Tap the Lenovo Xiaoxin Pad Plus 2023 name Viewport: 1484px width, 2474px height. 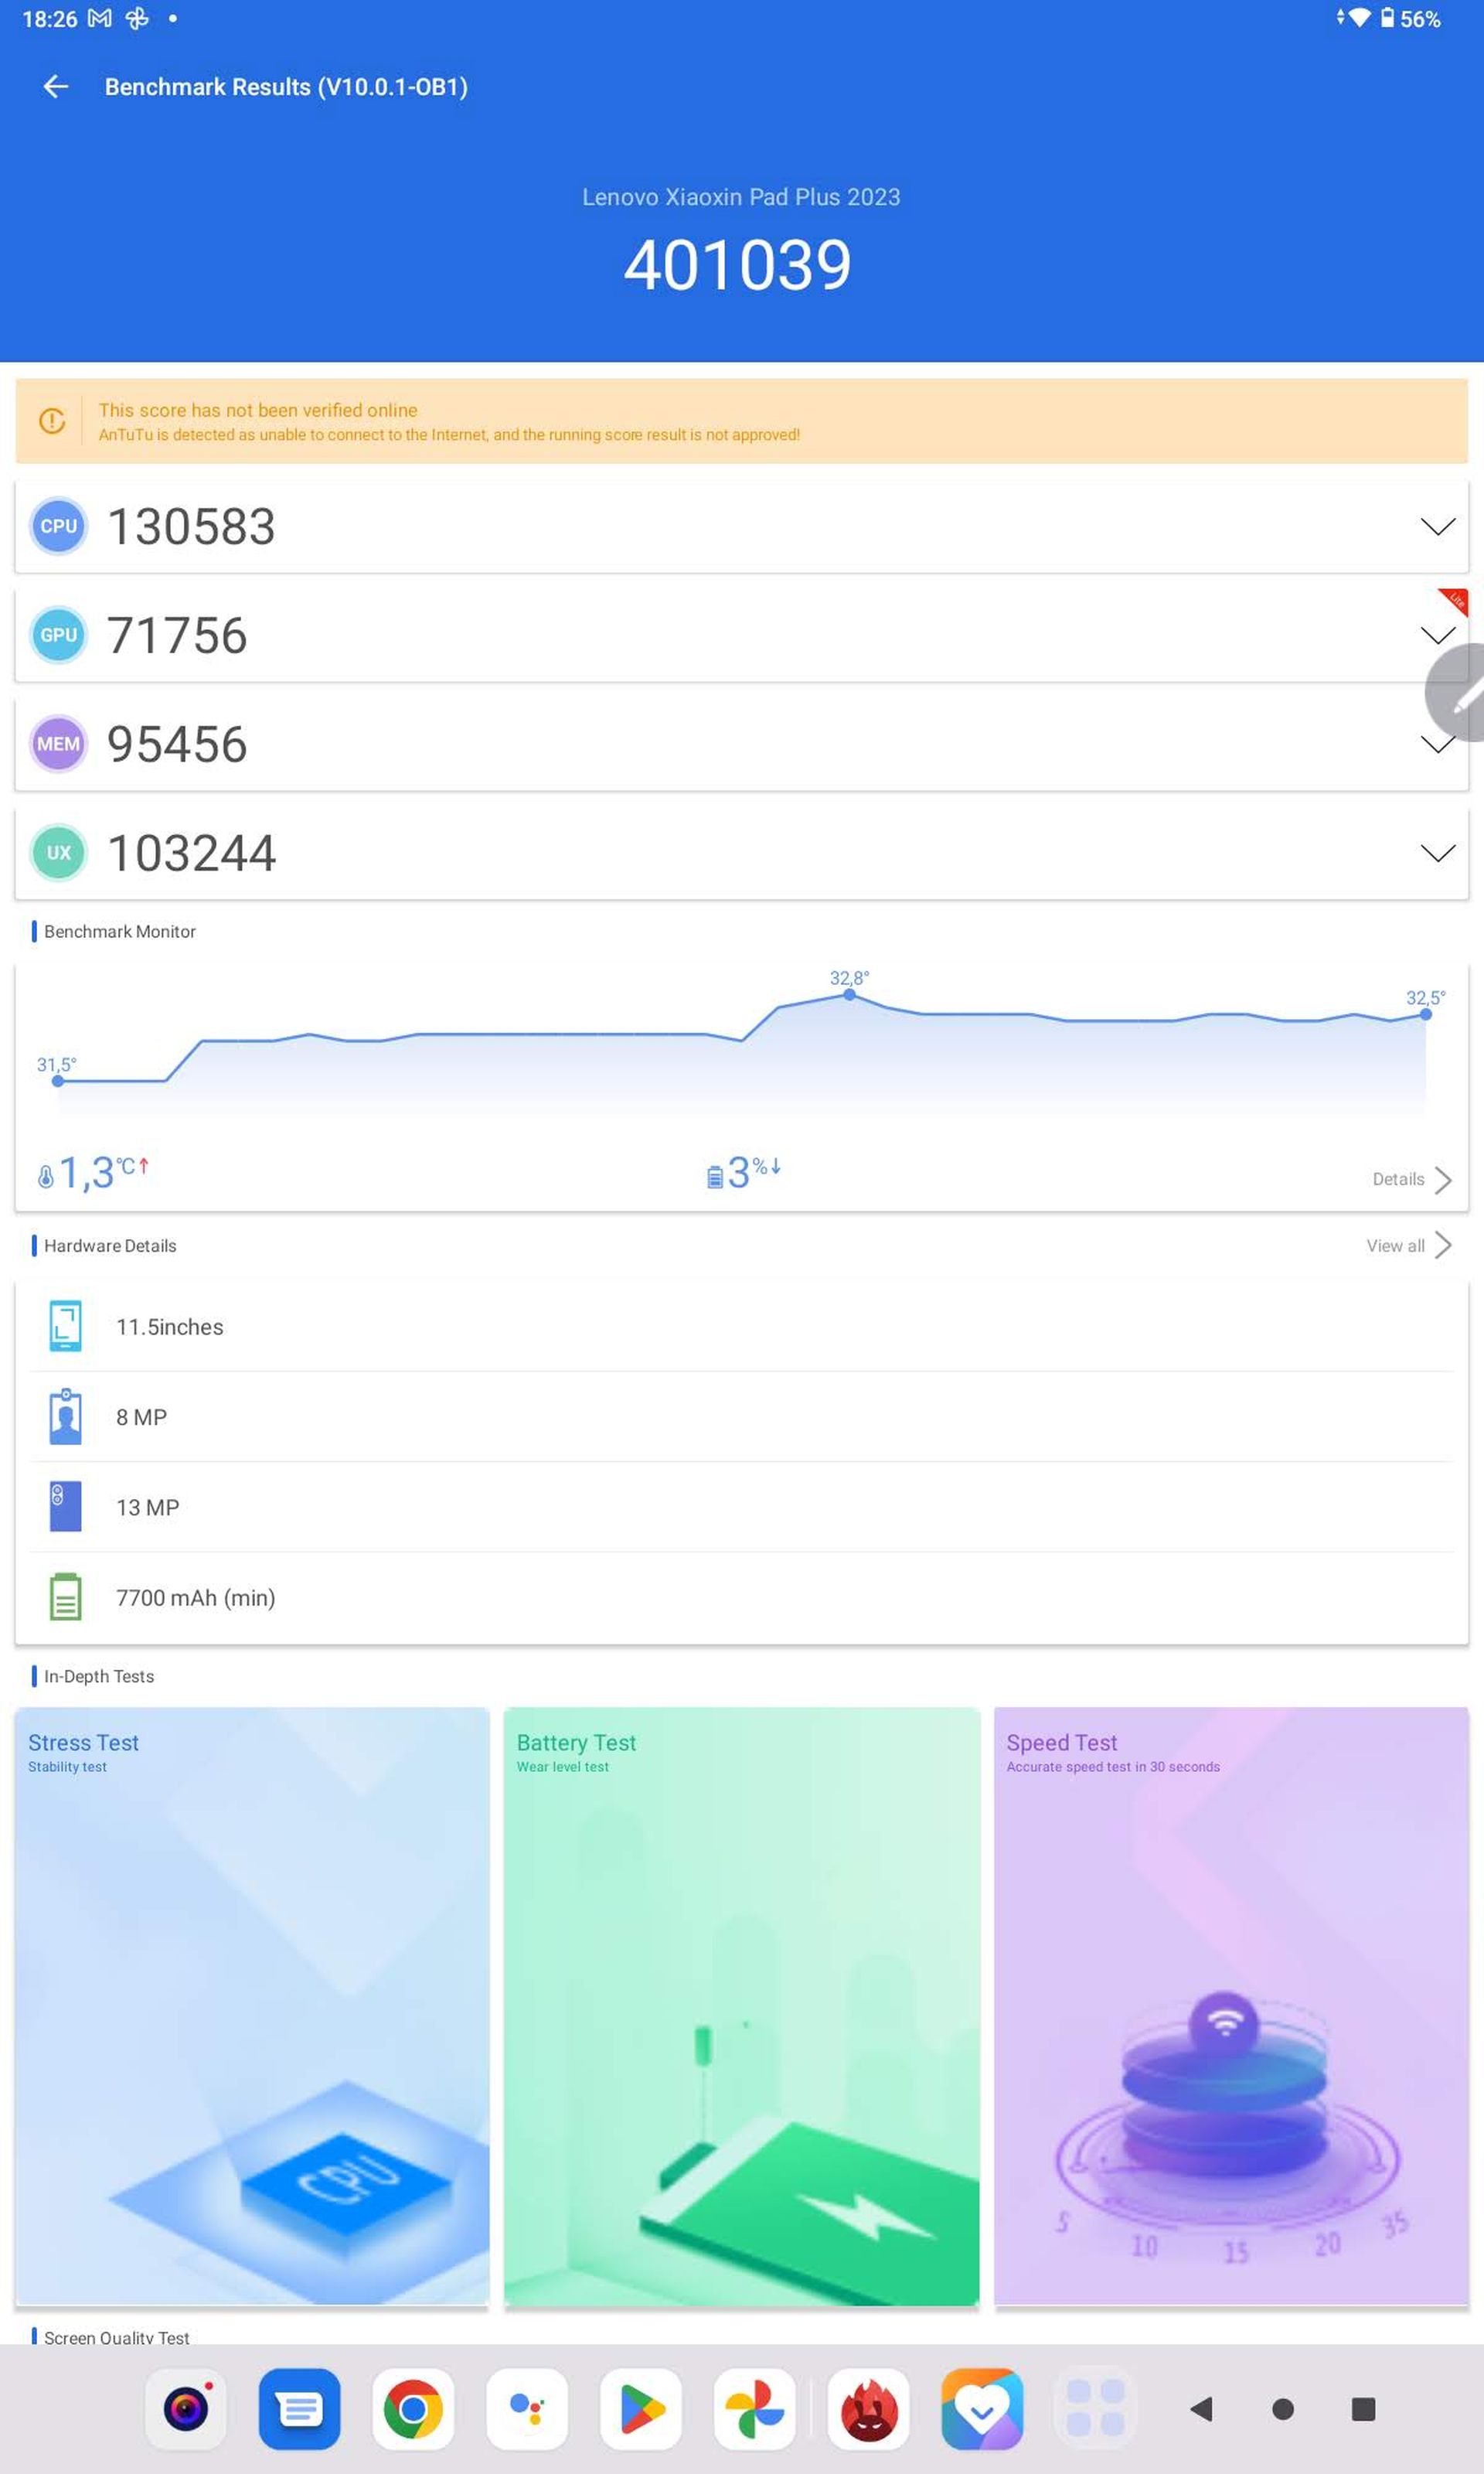[x=741, y=197]
